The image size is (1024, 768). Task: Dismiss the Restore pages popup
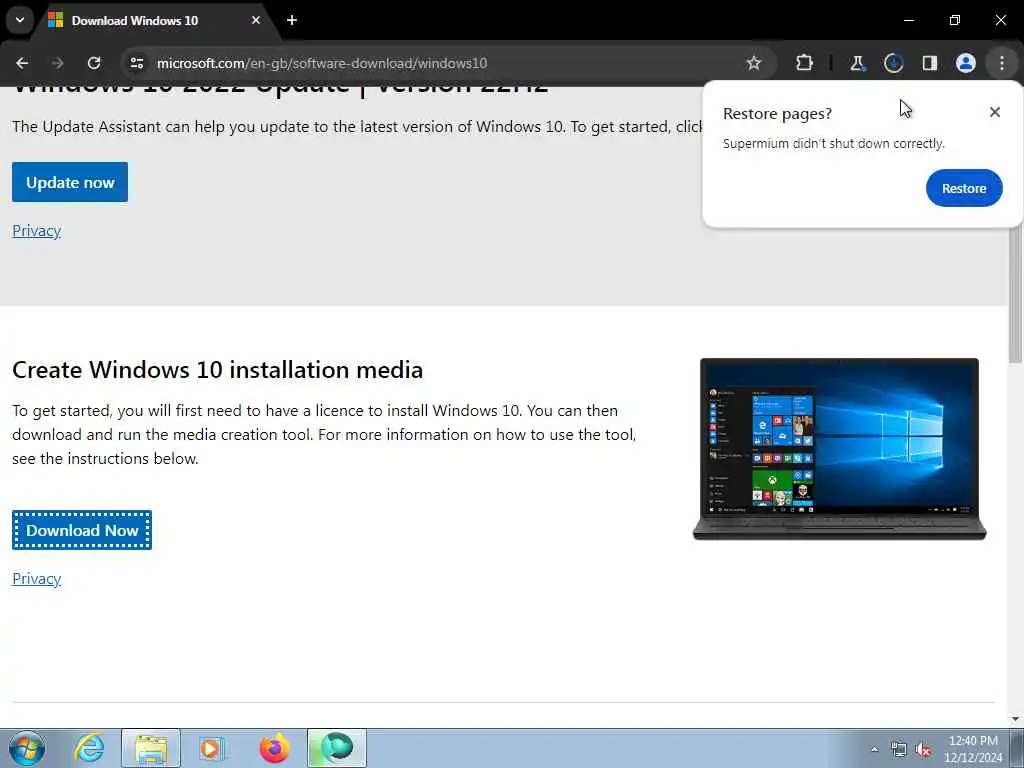995,112
